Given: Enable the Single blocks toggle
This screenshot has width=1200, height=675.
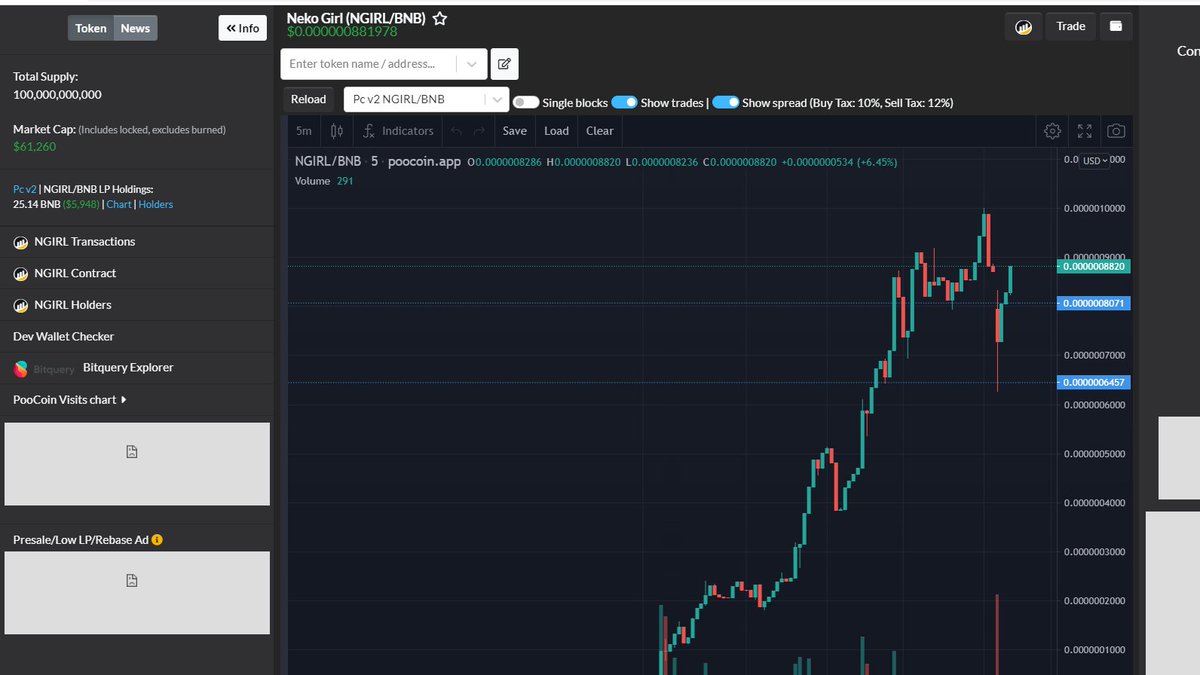Looking at the screenshot, I should (x=525, y=102).
